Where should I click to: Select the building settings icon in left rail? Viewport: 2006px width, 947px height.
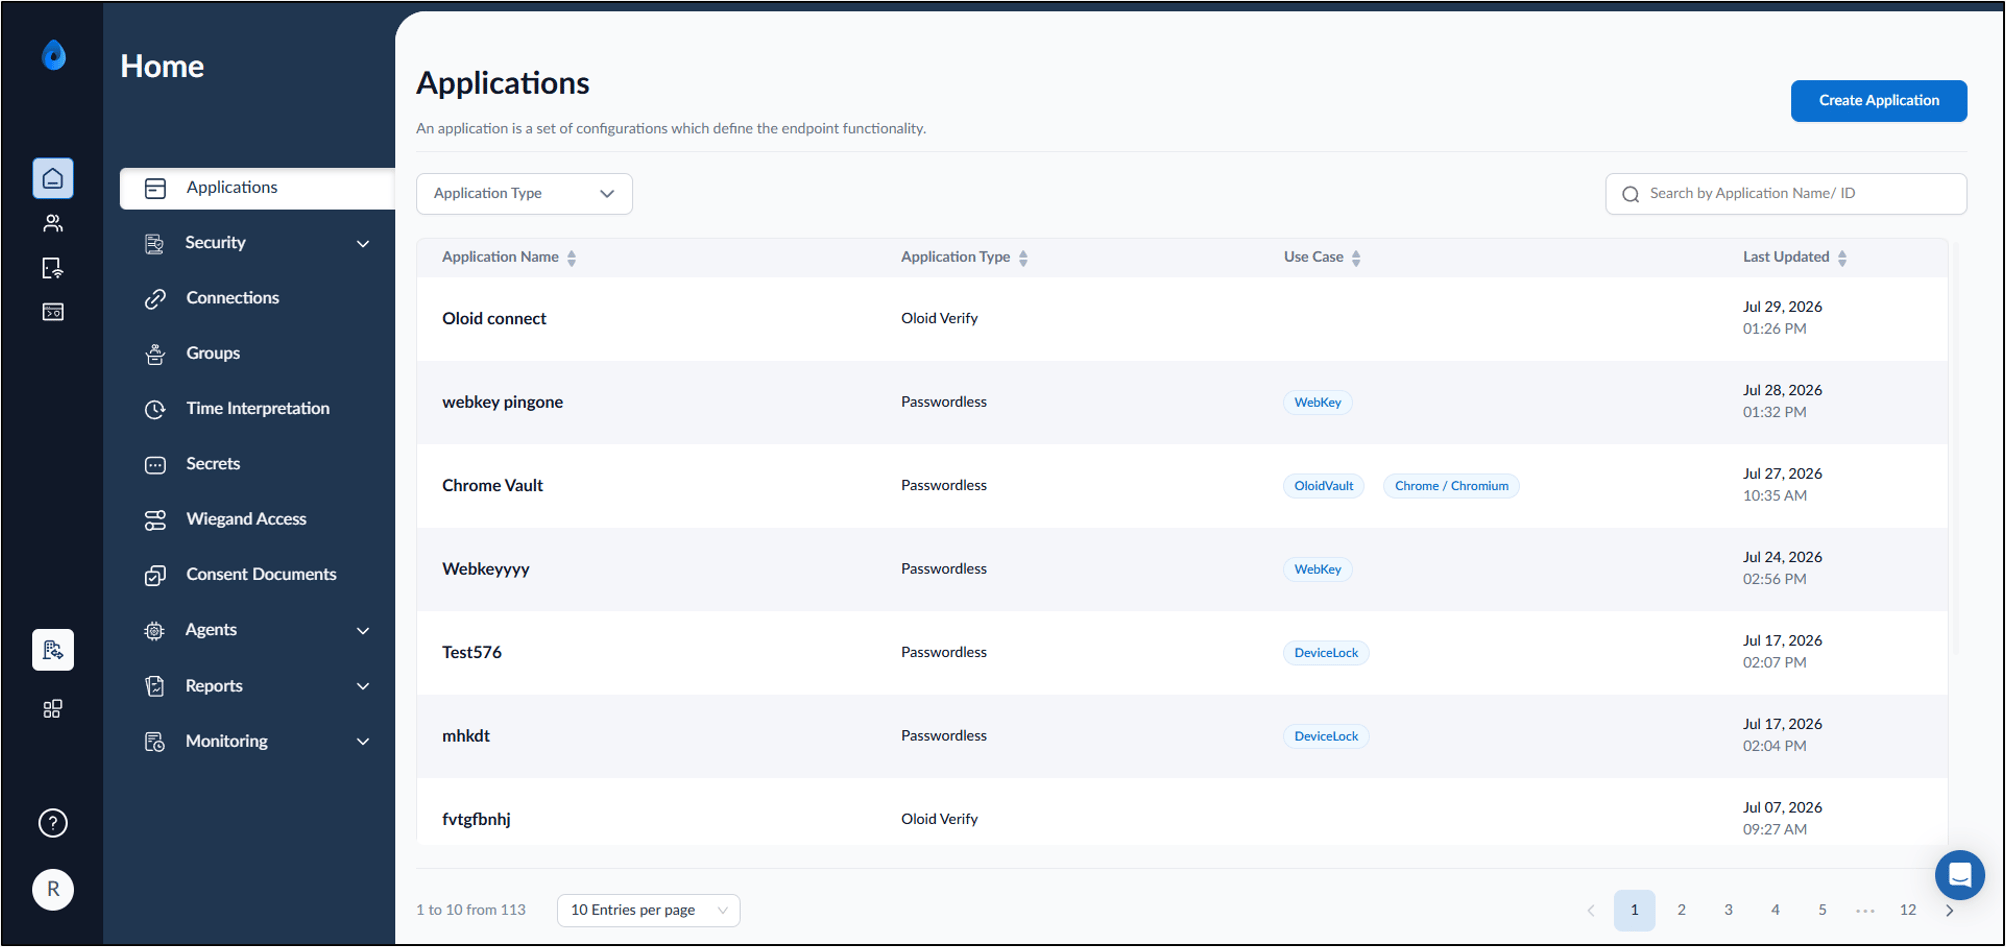click(x=53, y=650)
